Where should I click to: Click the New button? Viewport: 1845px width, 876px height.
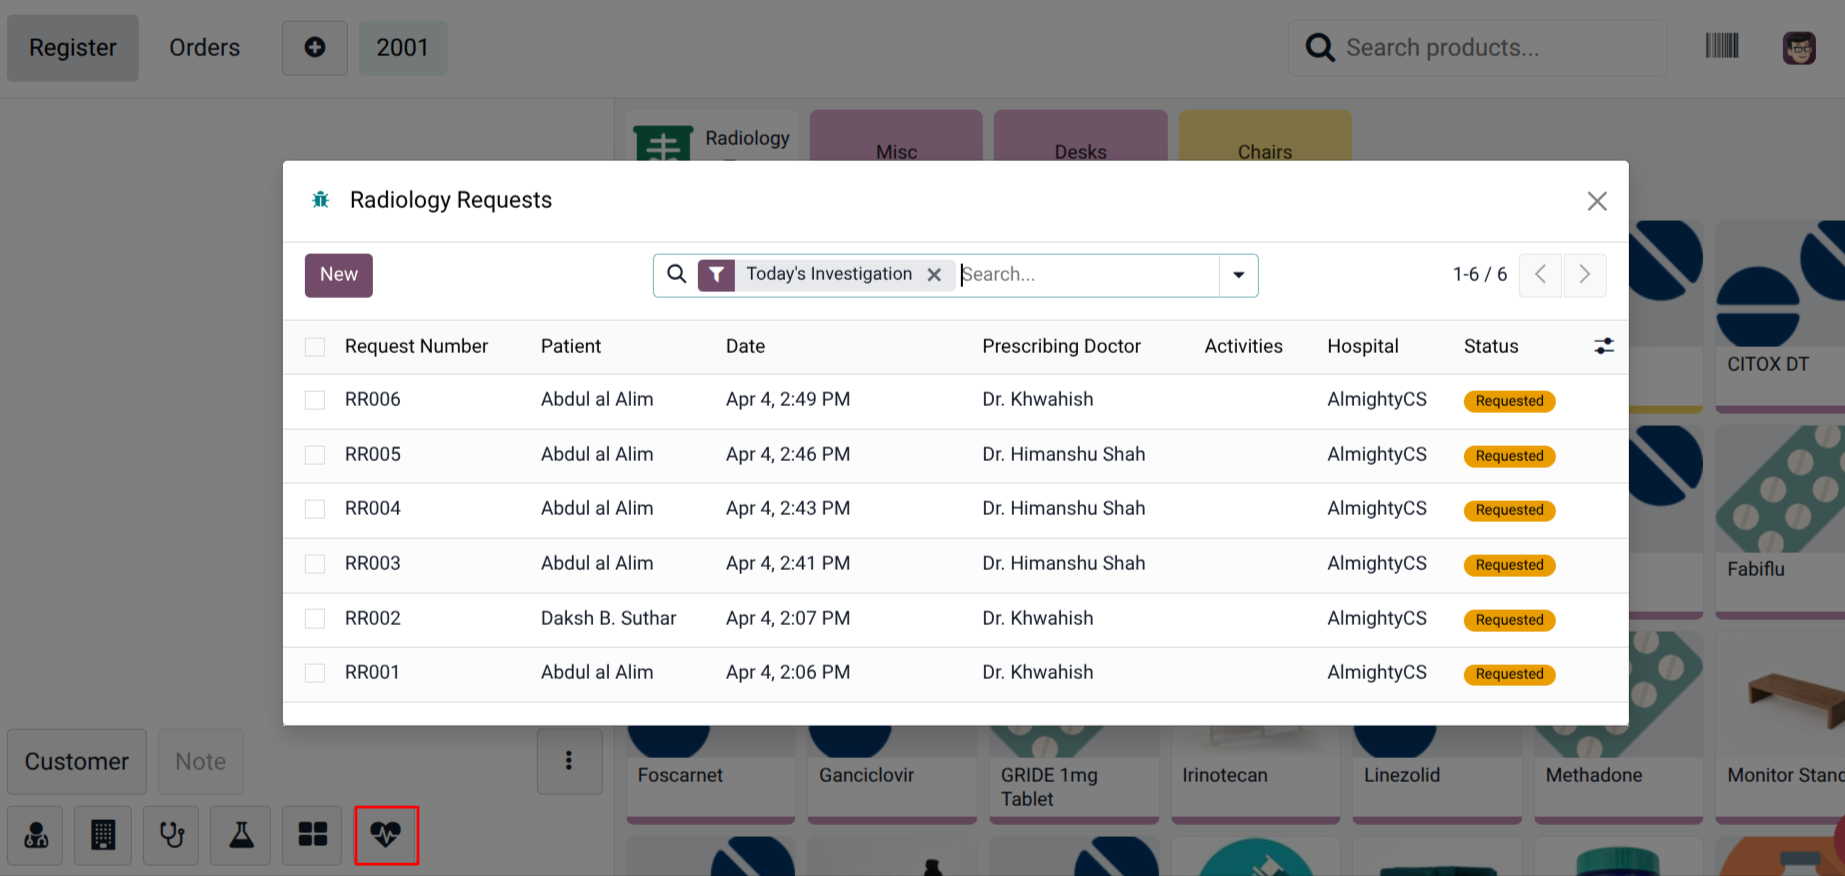pos(338,275)
